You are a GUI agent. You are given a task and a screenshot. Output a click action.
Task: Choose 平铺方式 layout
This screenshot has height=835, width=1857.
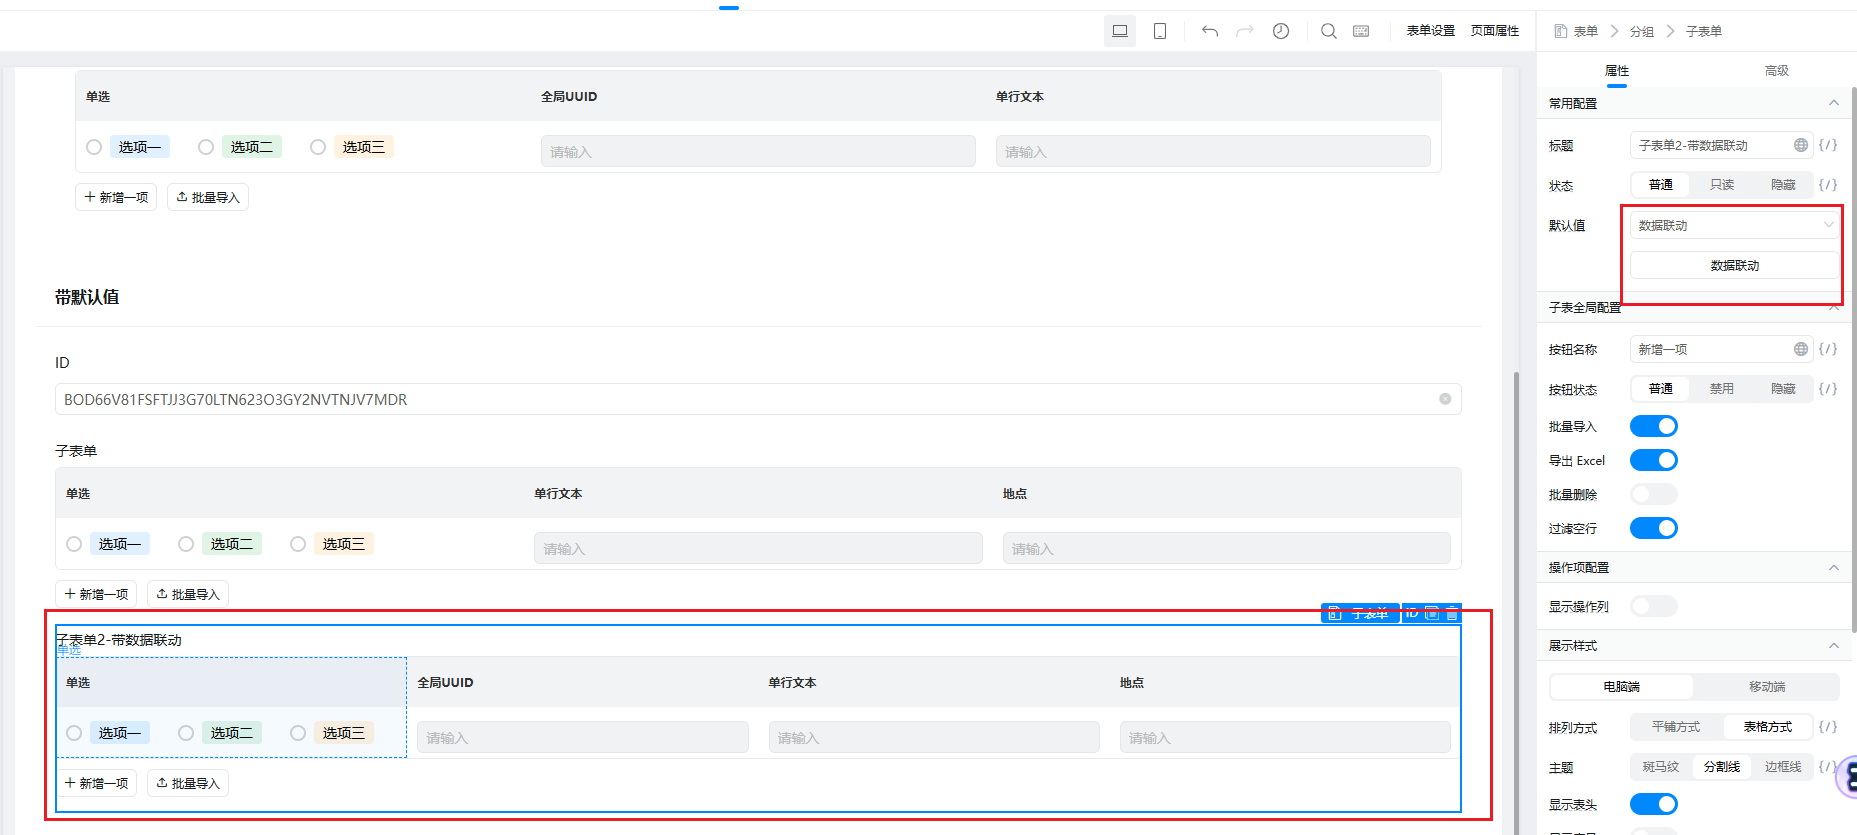(x=1676, y=727)
